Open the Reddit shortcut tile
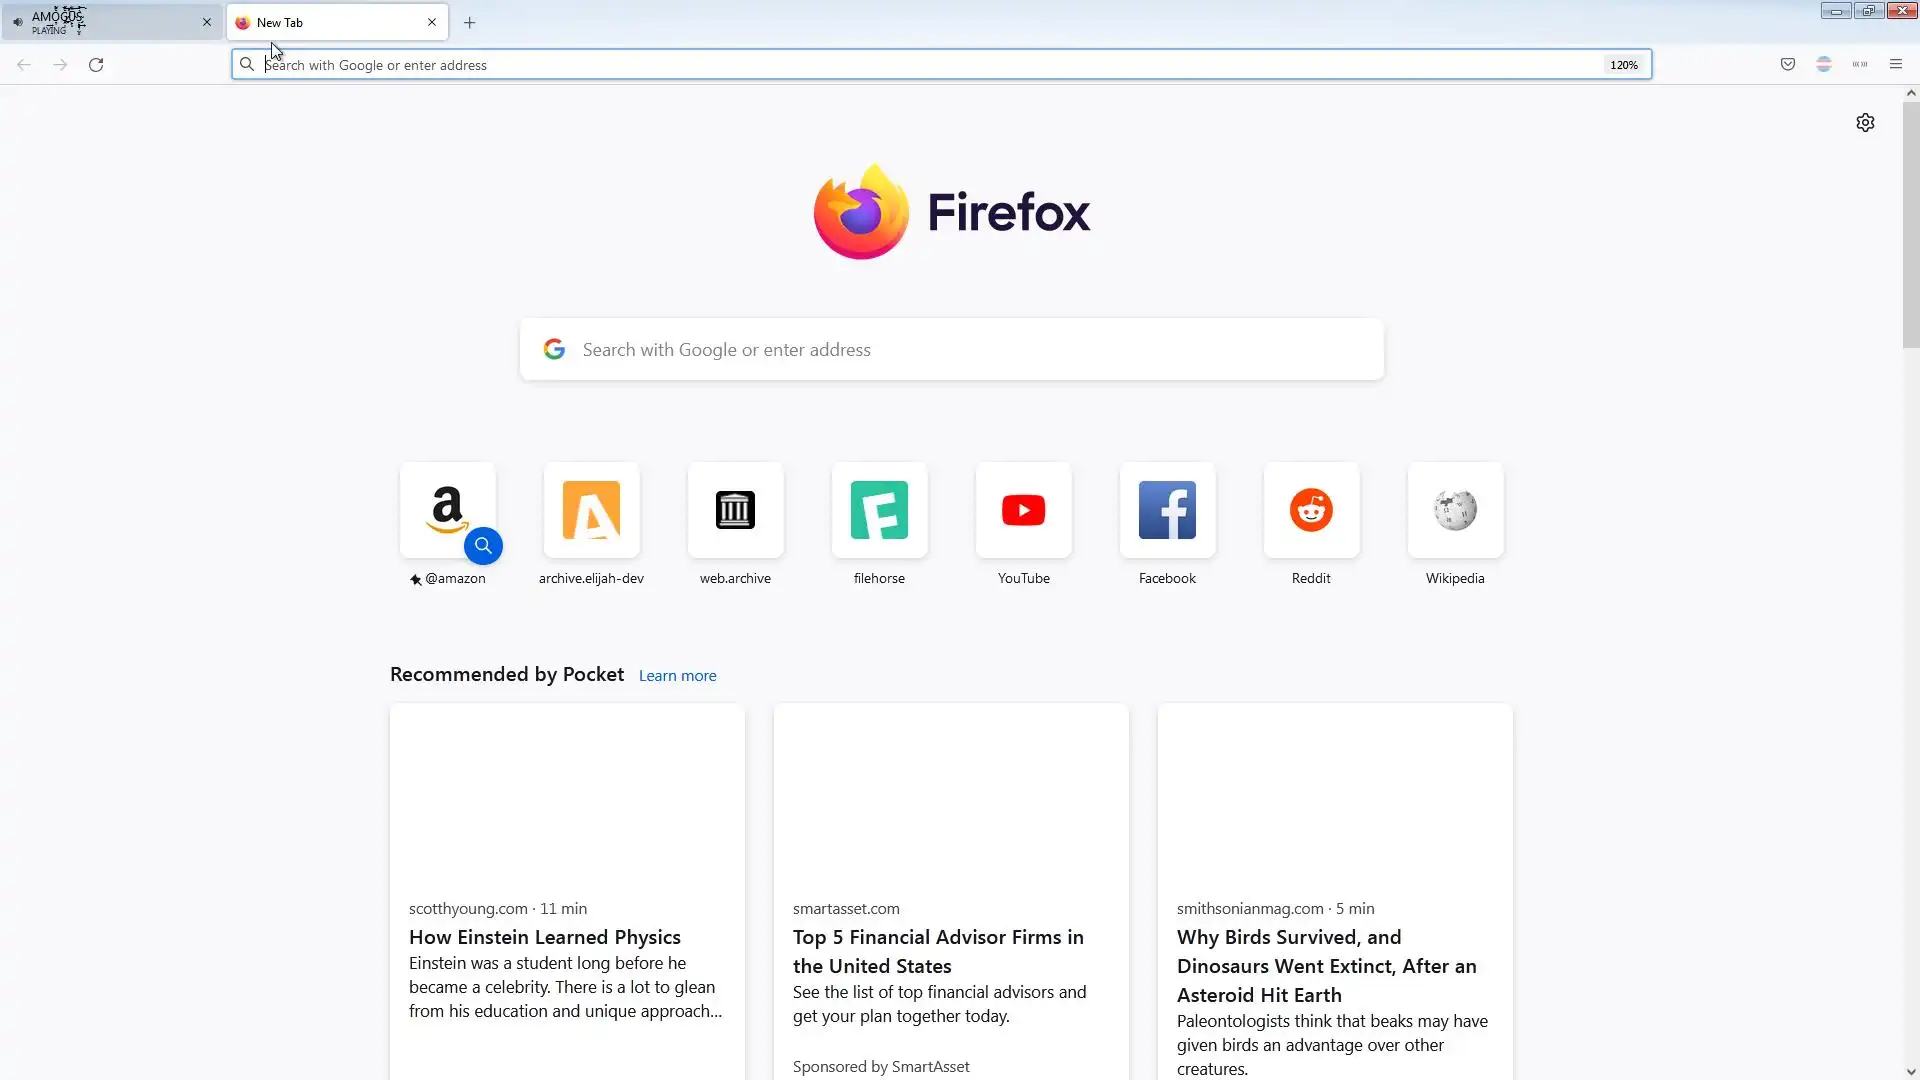This screenshot has width=1920, height=1080. (1311, 511)
